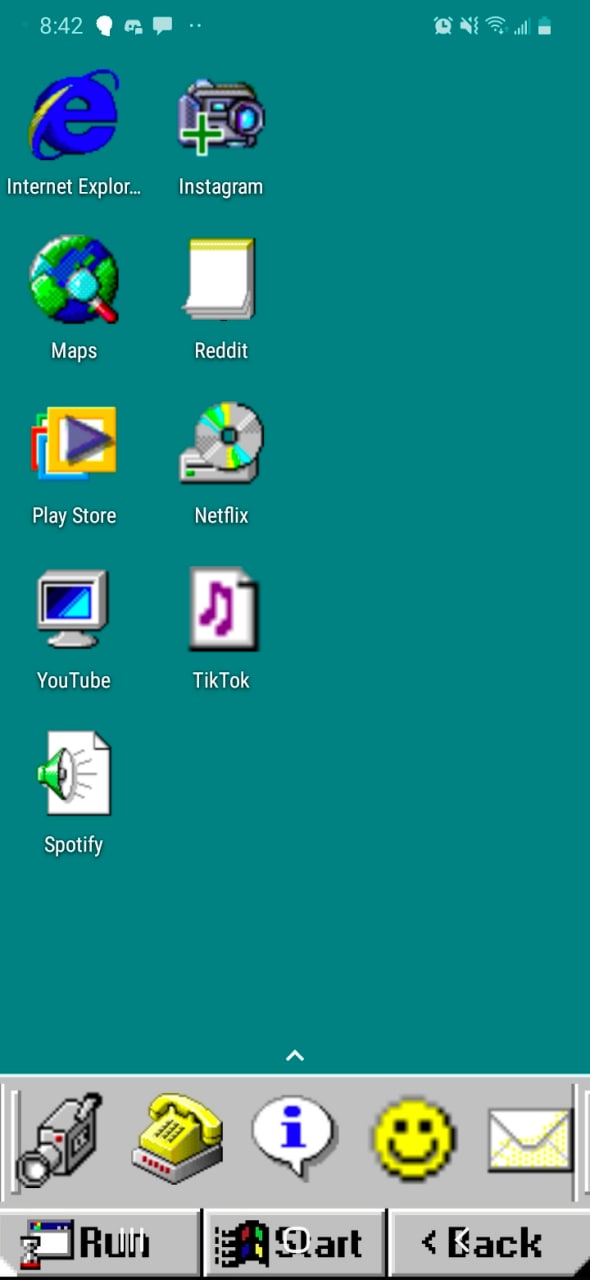This screenshot has width=590, height=1280.
Task: Tap the Back navigation button
Action: point(489,1243)
